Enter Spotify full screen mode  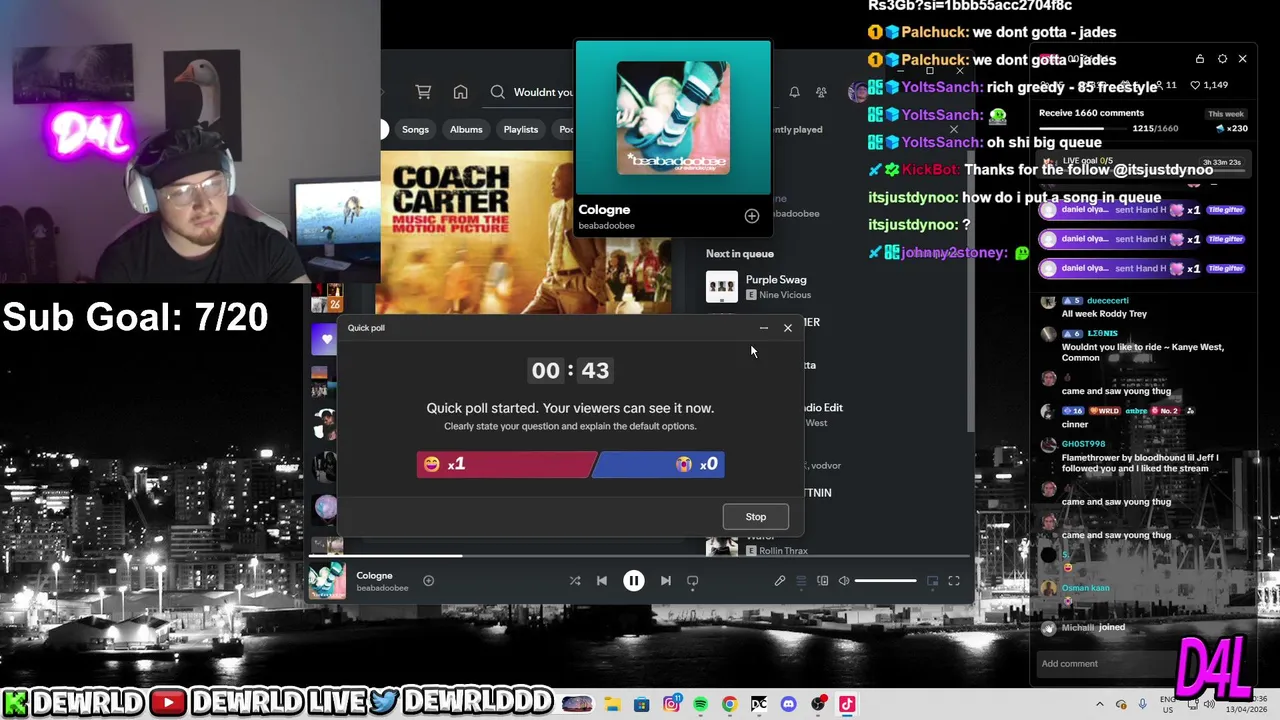click(x=954, y=580)
